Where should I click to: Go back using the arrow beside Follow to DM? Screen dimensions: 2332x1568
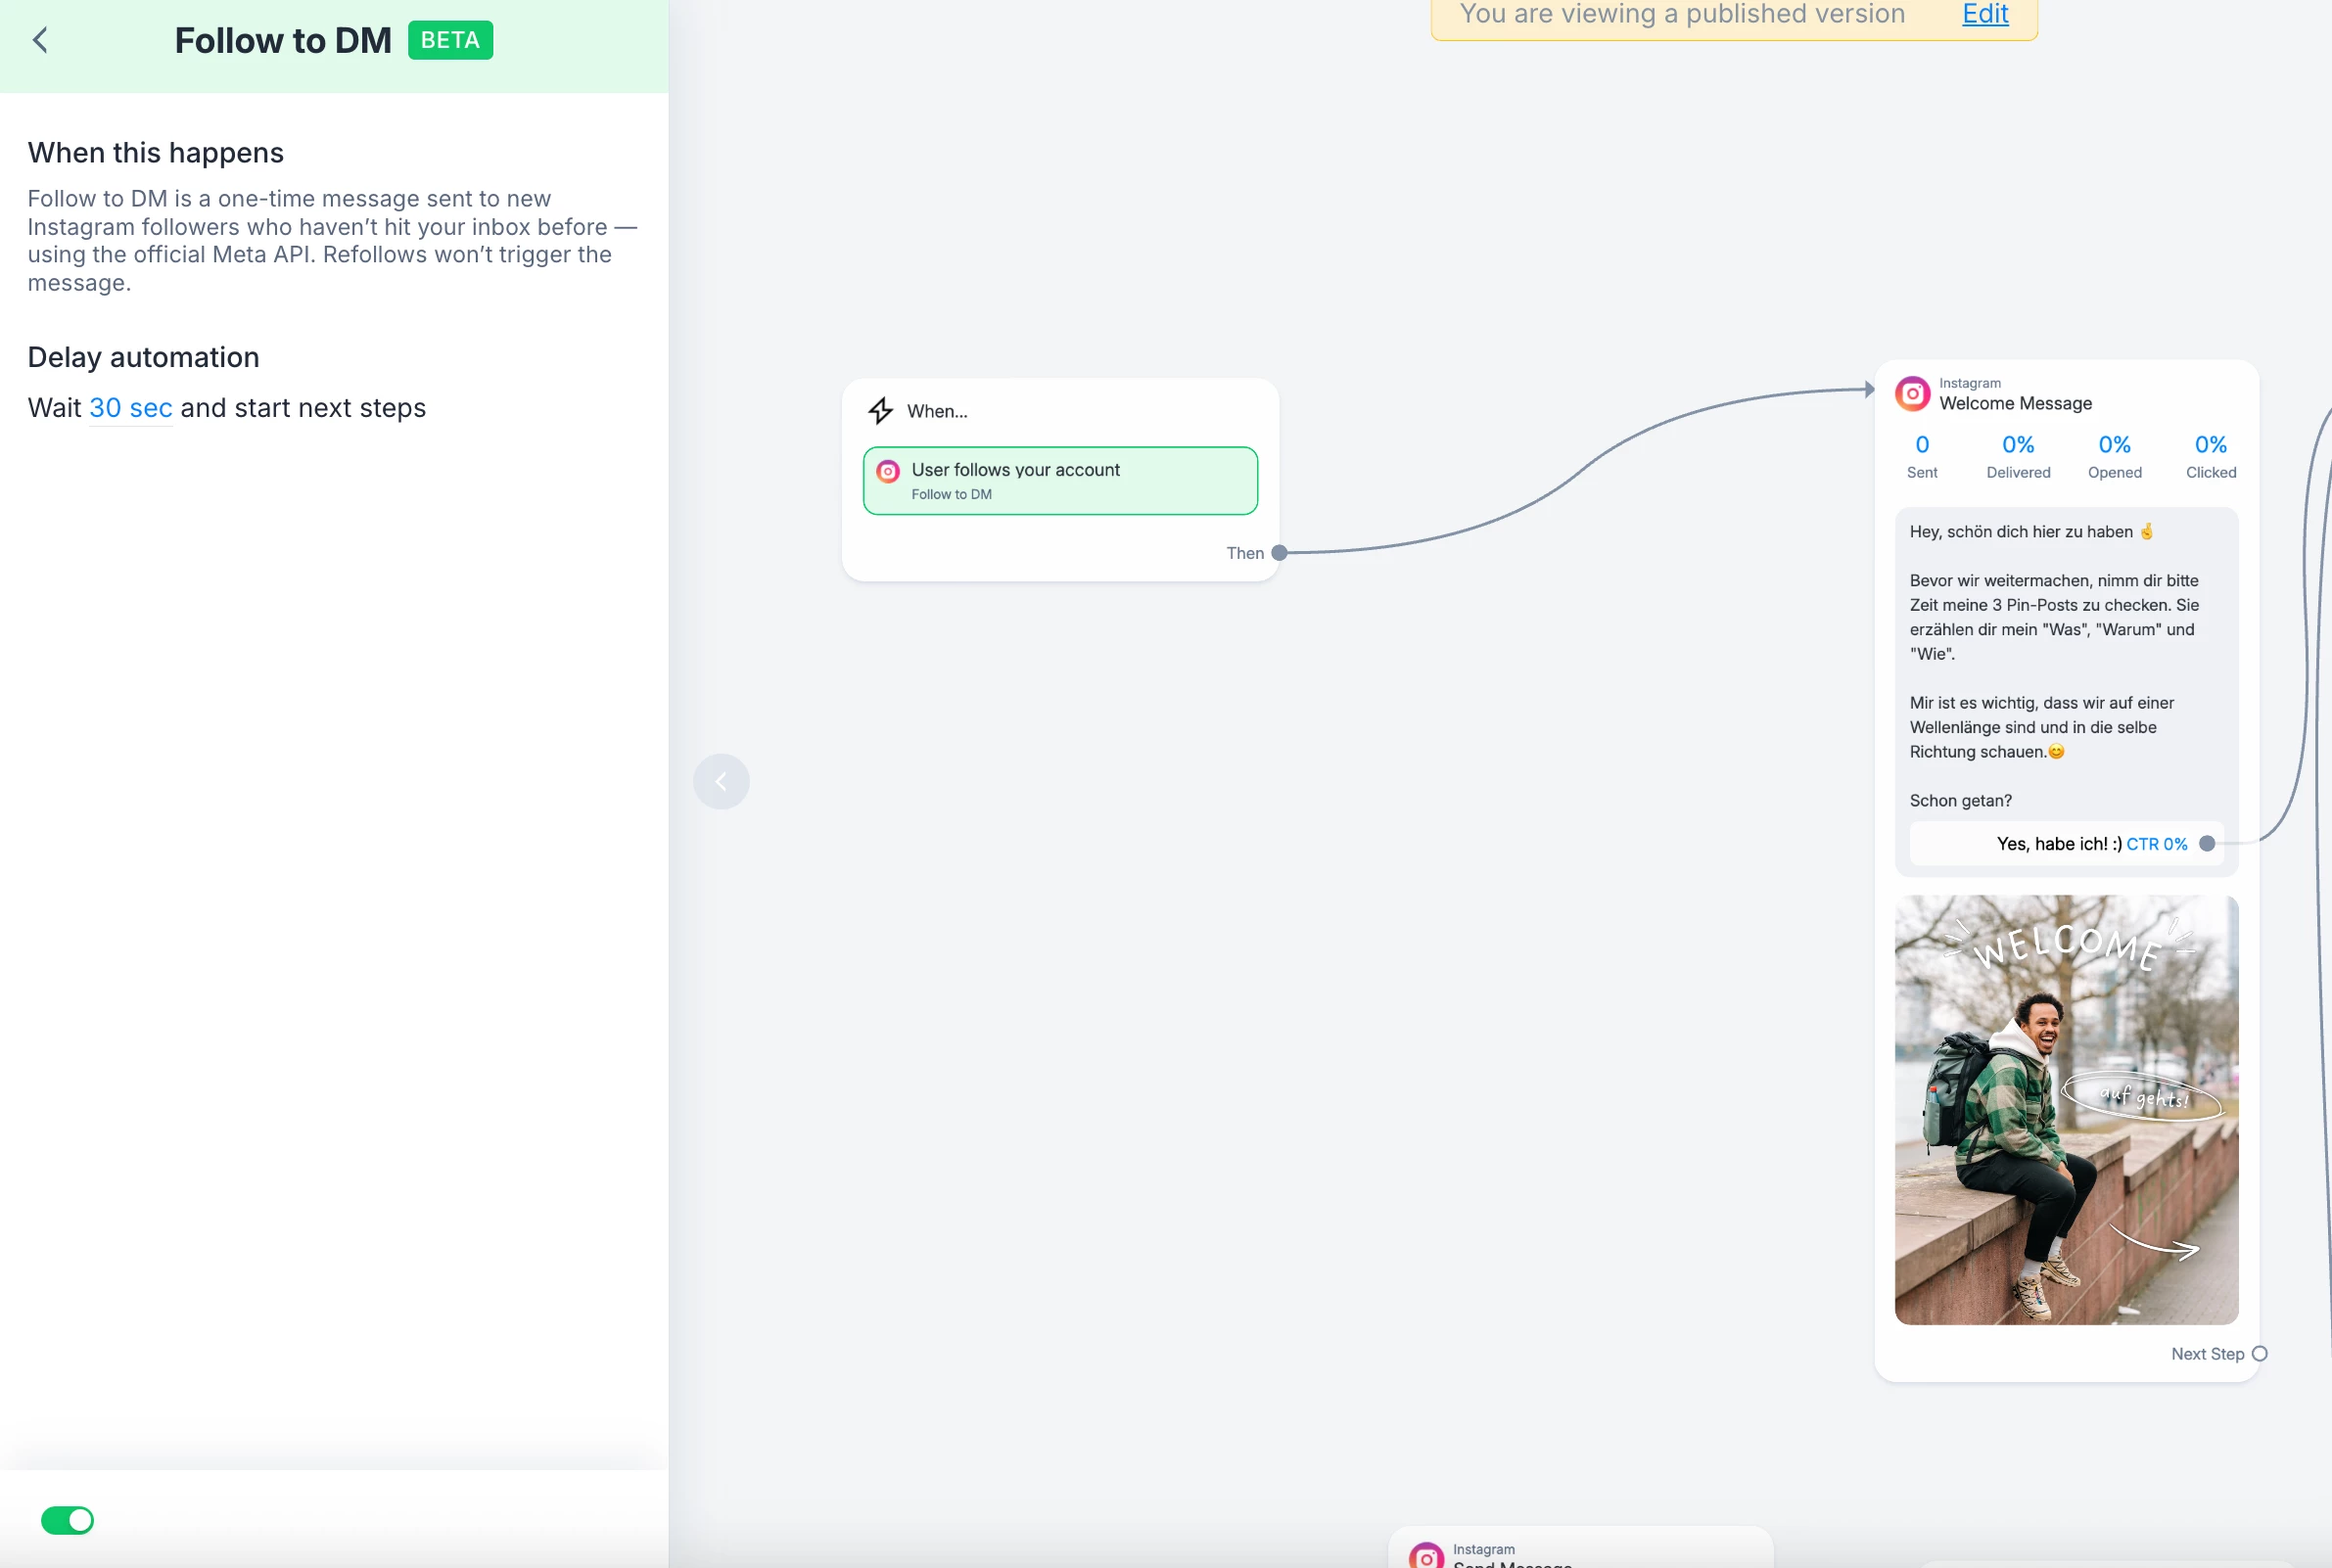tap(40, 40)
